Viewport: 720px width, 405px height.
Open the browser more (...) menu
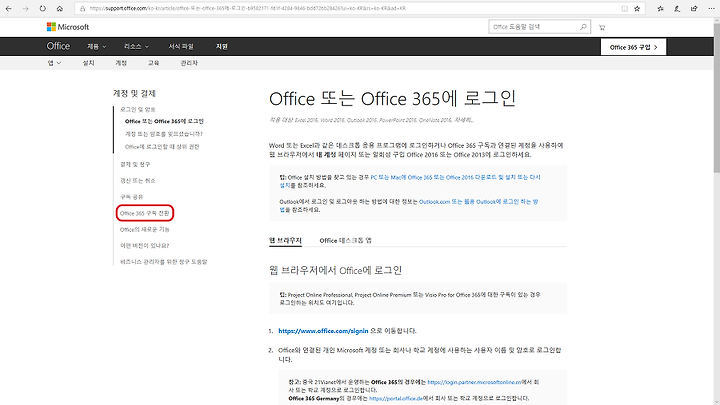click(711, 8)
